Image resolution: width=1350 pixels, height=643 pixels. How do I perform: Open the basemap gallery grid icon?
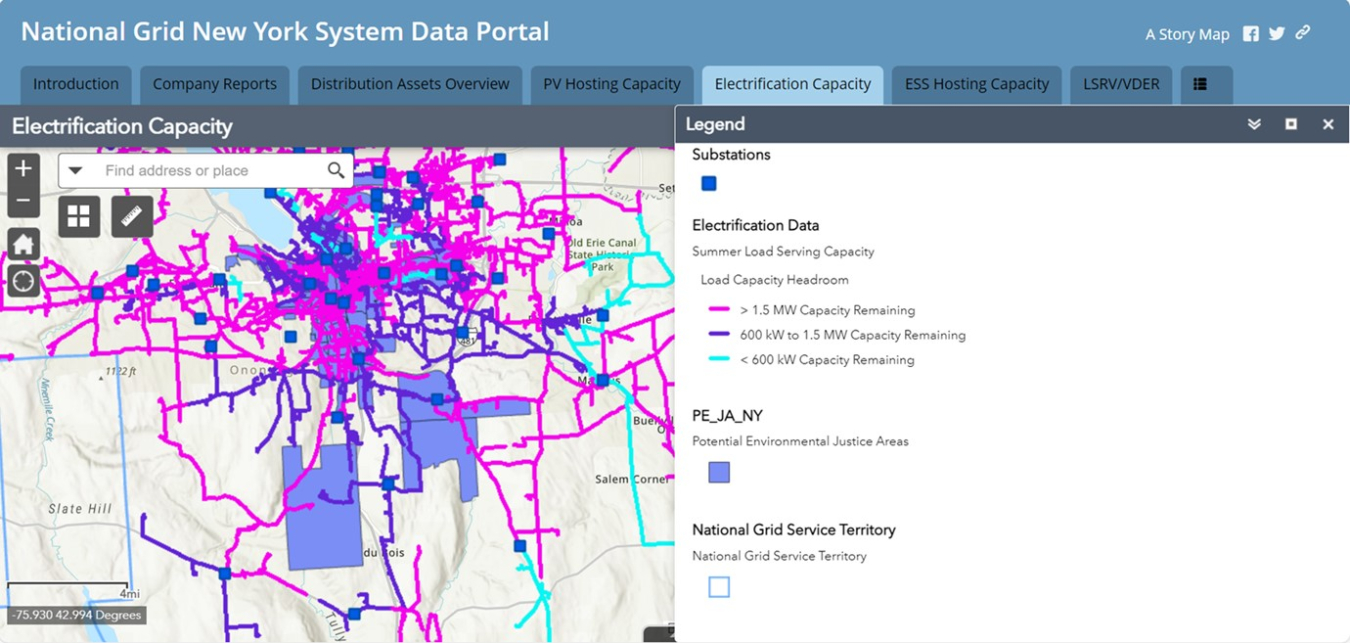[x=79, y=216]
